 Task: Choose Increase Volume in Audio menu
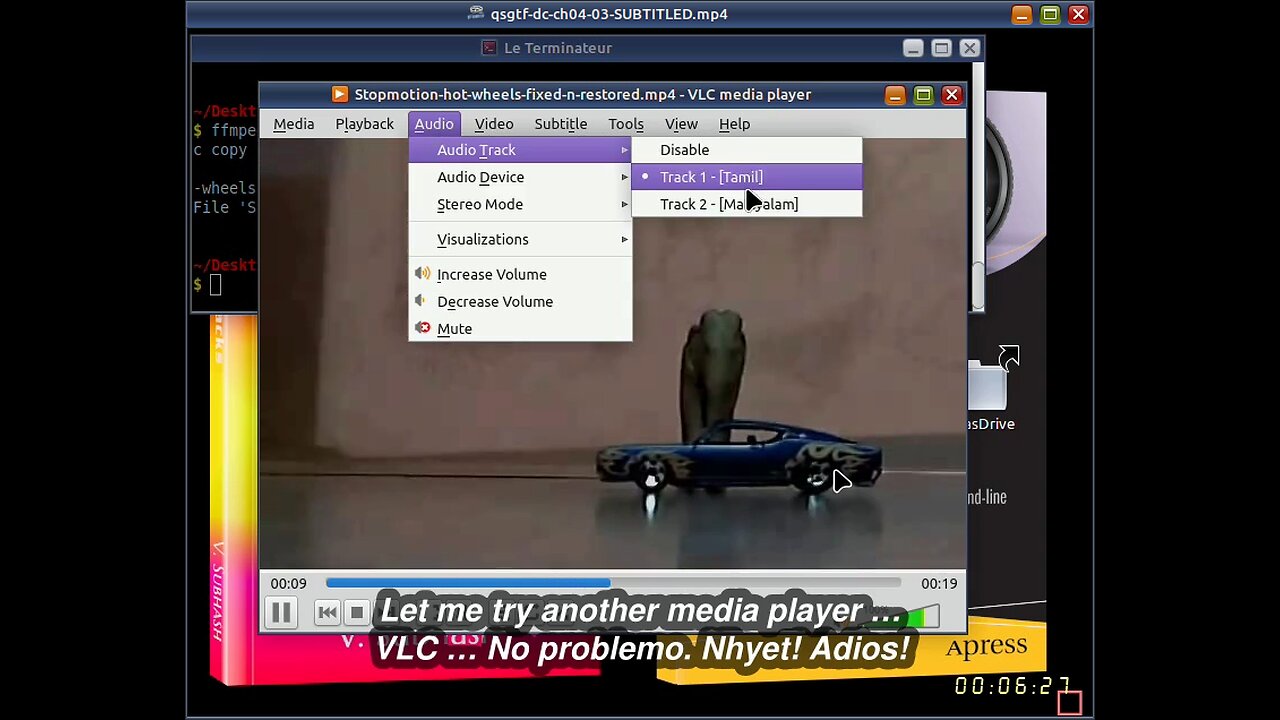520,274
